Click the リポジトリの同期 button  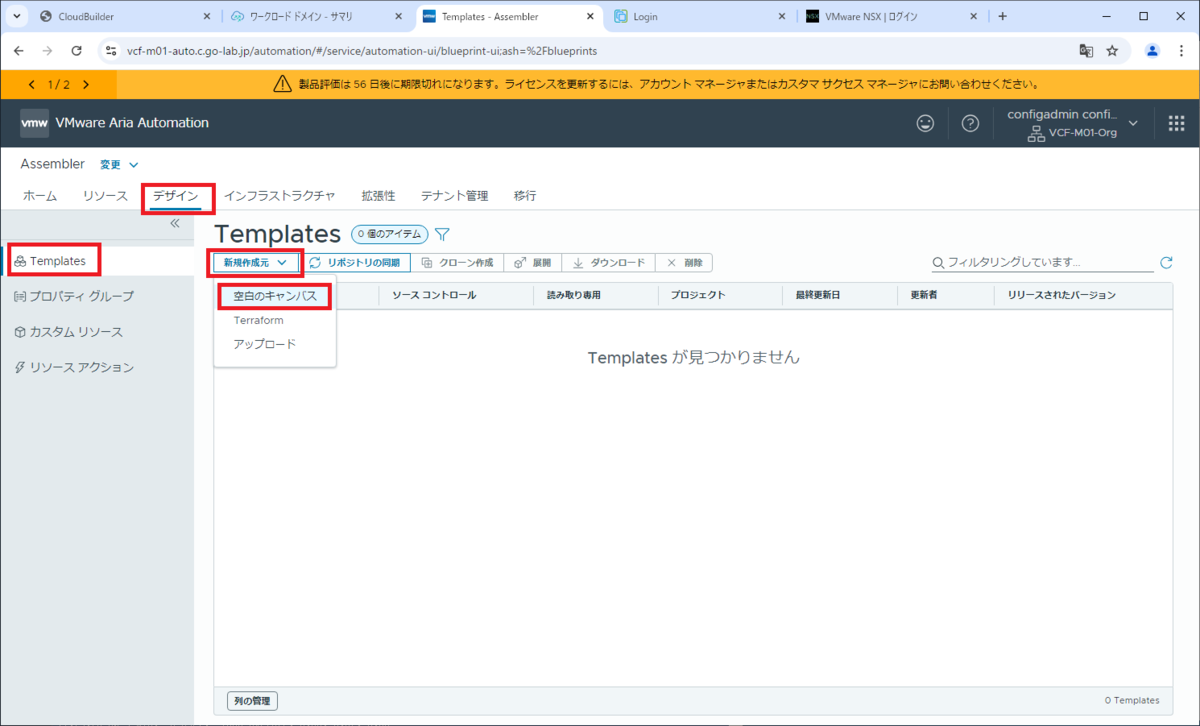click(x=356, y=263)
